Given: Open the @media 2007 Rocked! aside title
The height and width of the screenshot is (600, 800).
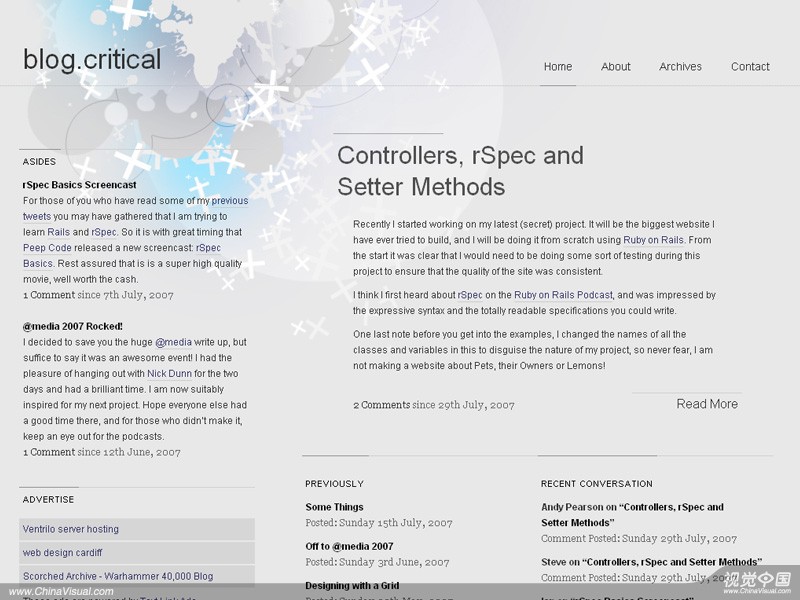Looking at the screenshot, I should [72, 326].
